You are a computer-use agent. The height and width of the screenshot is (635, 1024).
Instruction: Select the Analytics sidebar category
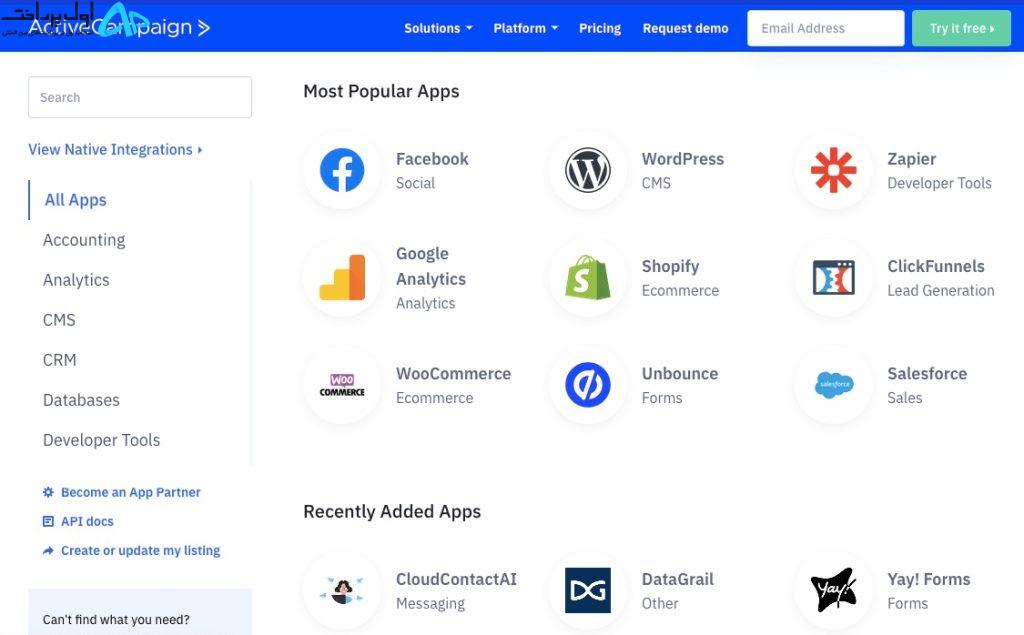pos(76,280)
